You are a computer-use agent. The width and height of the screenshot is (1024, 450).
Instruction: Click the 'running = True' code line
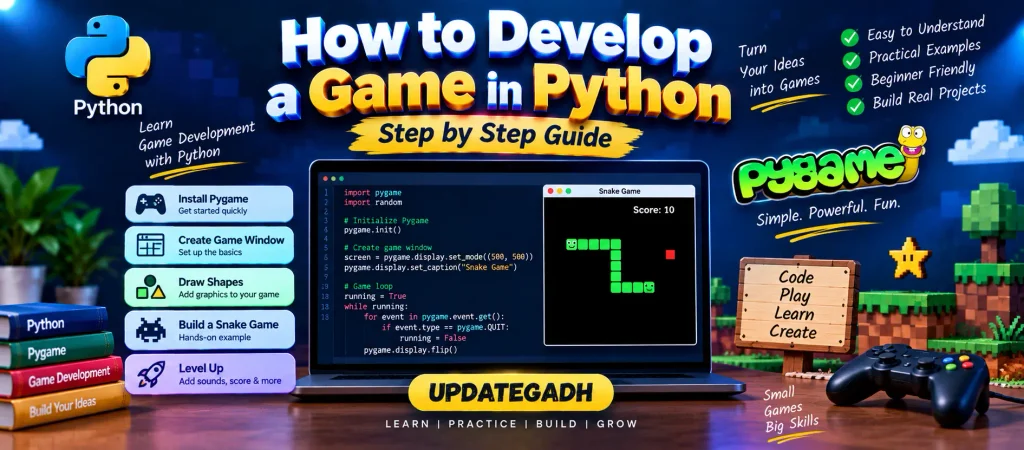coord(375,297)
